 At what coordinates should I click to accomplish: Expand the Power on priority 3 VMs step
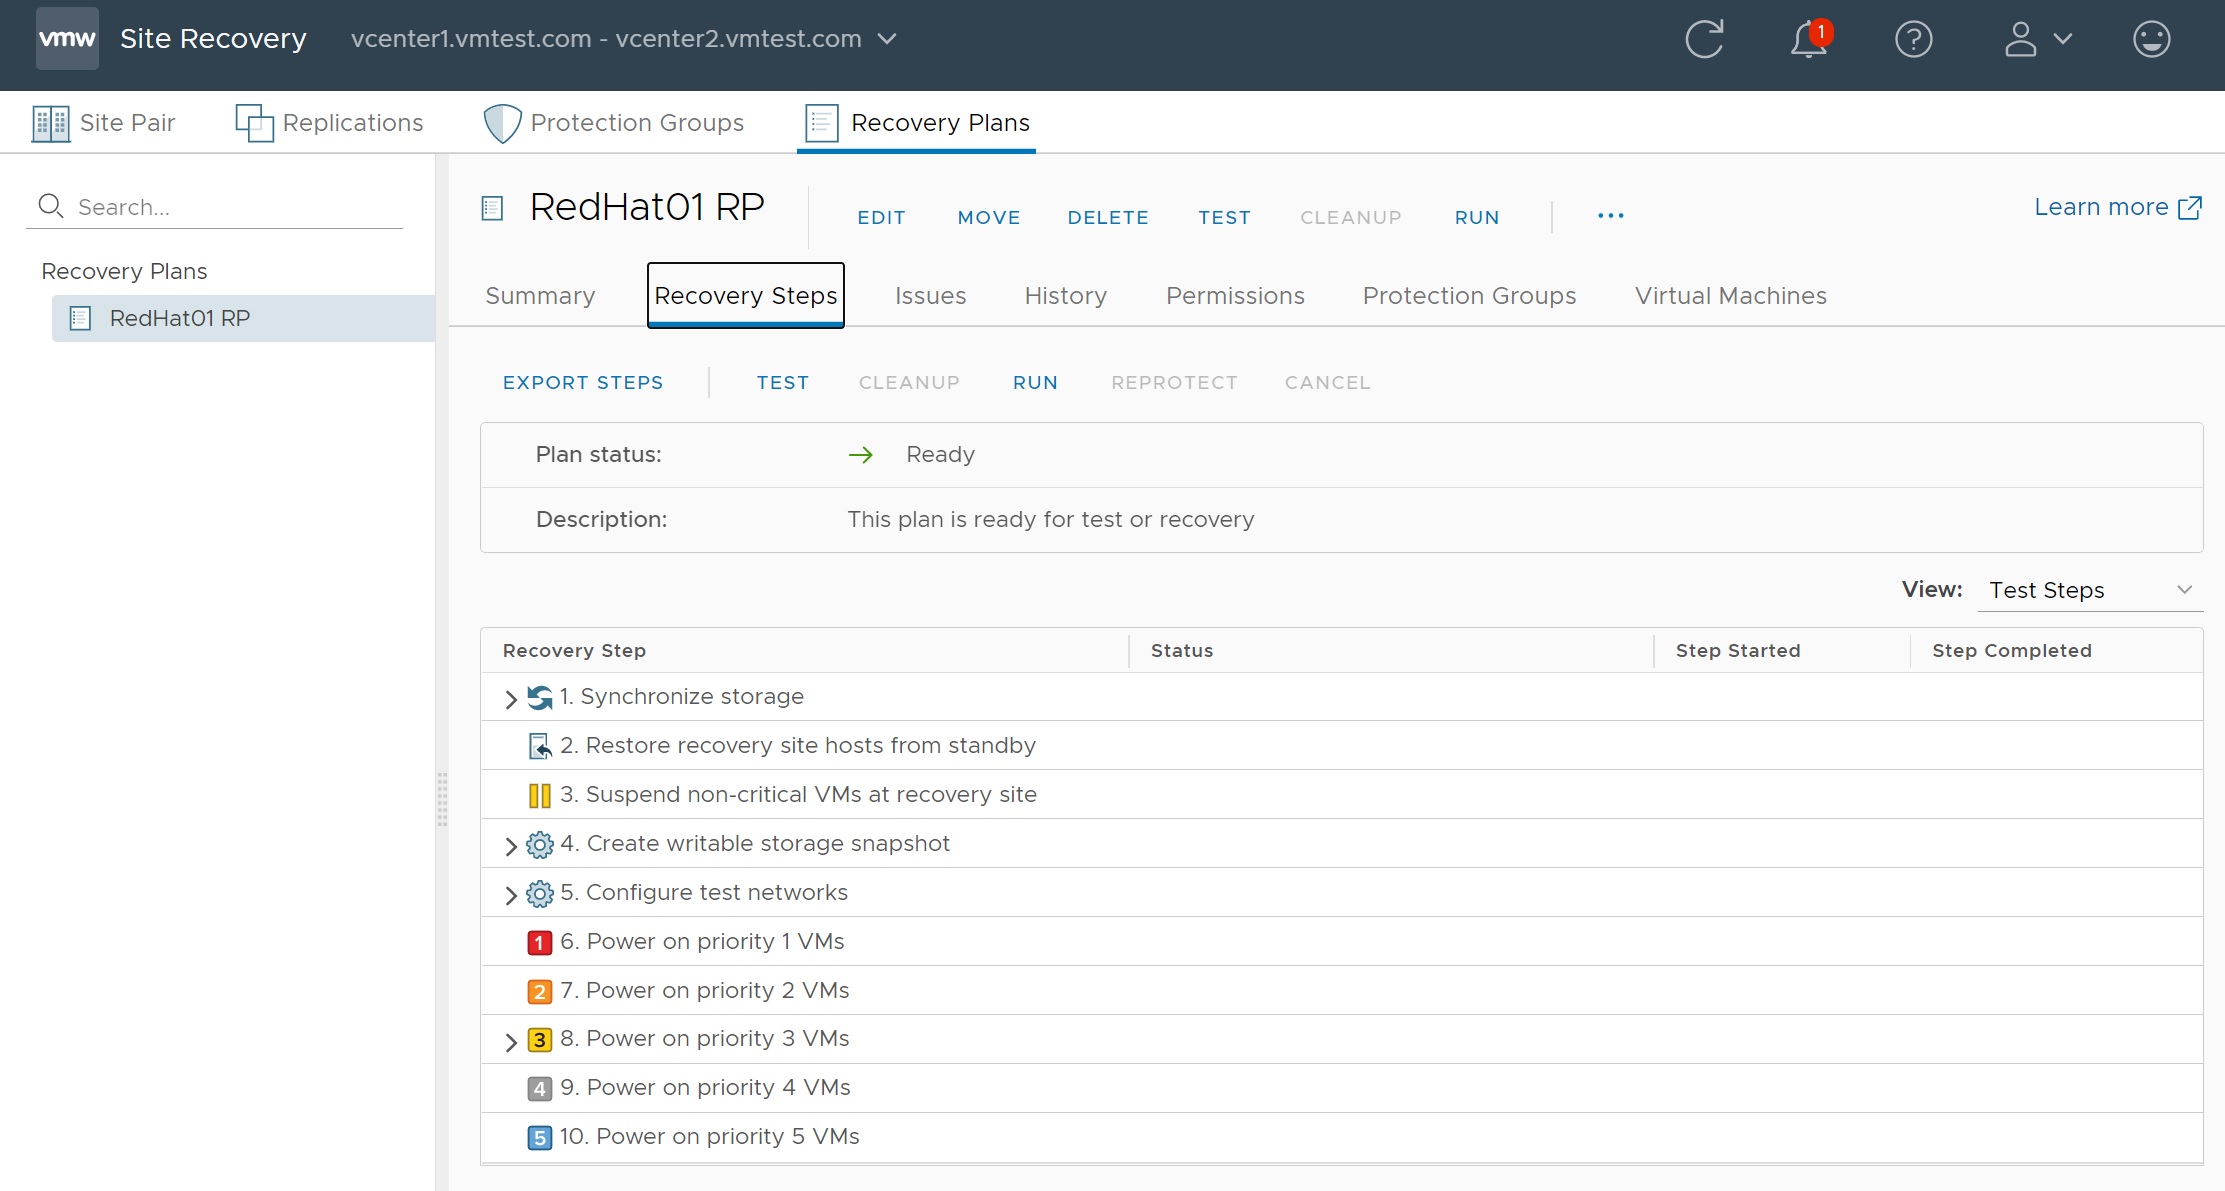(x=511, y=1041)
